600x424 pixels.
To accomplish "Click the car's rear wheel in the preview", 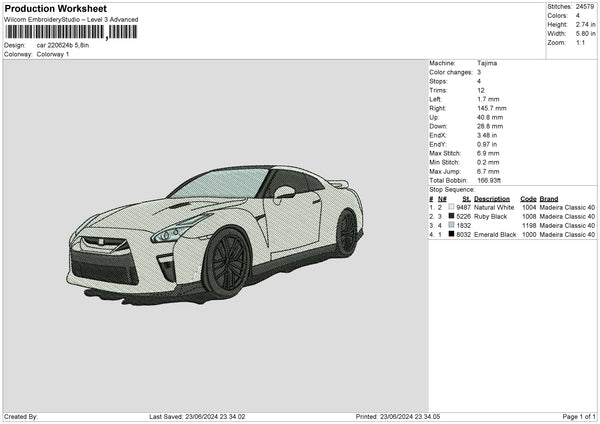I will point(346,234).
